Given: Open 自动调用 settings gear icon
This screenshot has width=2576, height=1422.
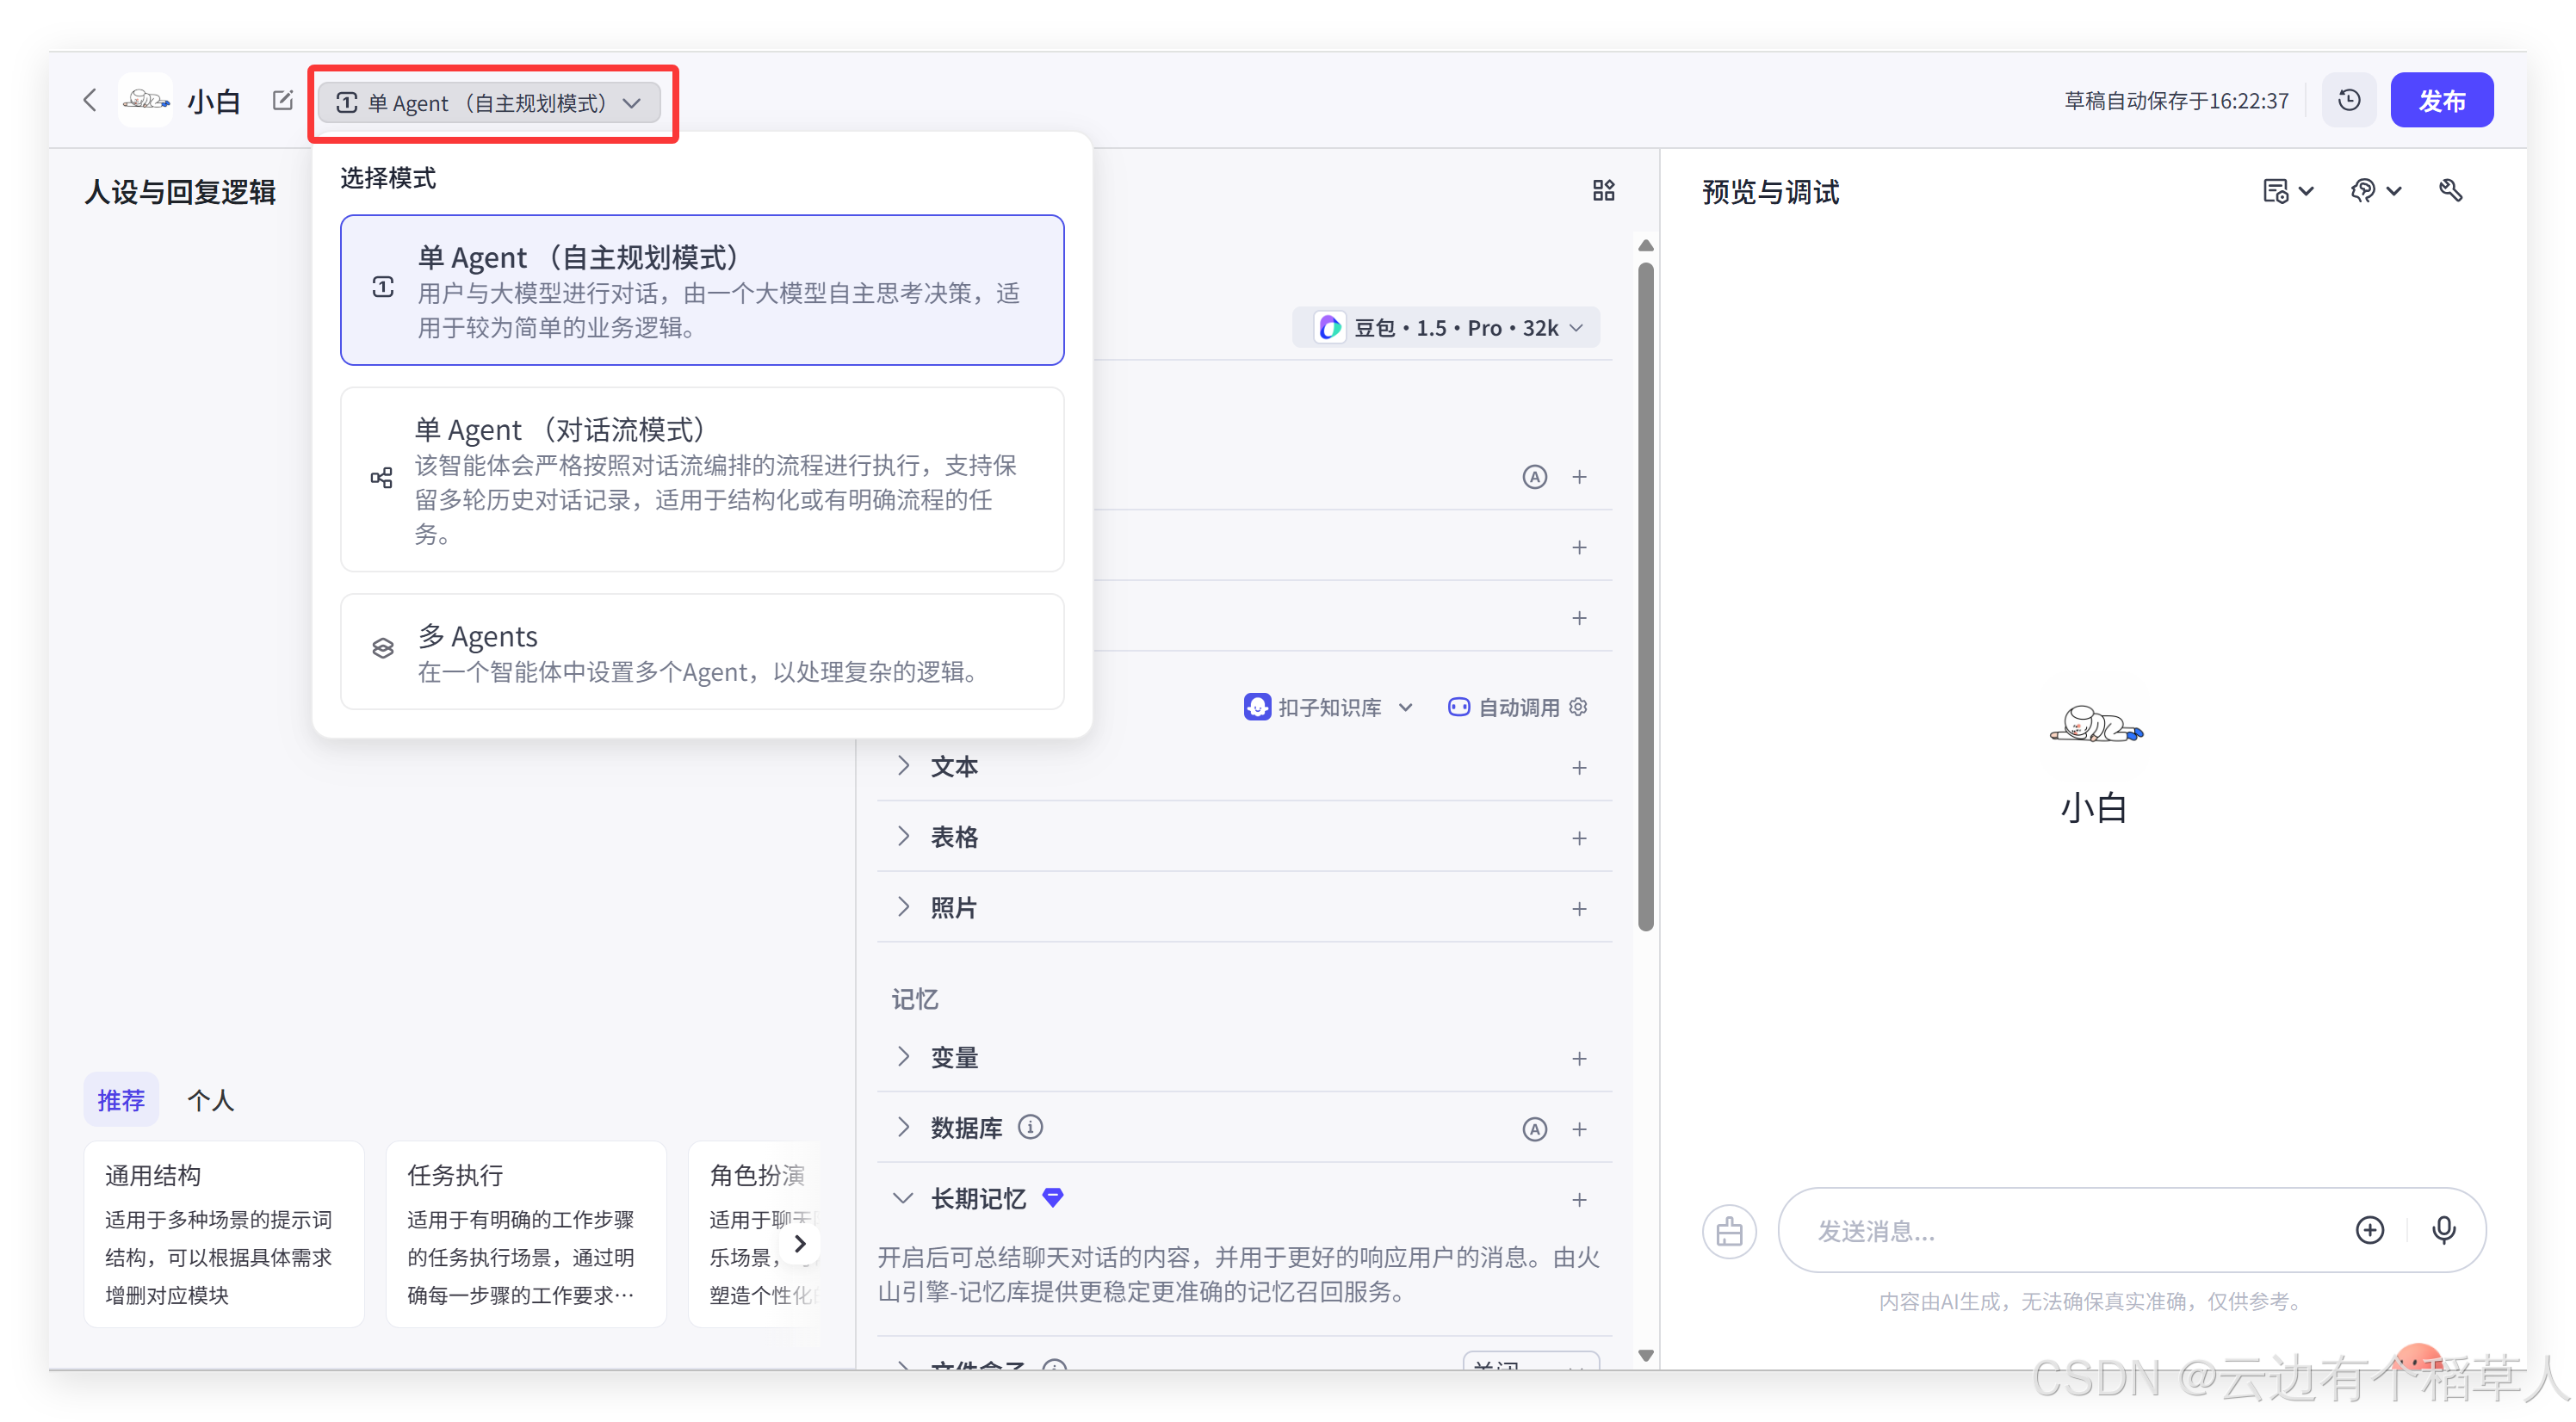Looking at the screenshot, I should tap(1579, 707).
